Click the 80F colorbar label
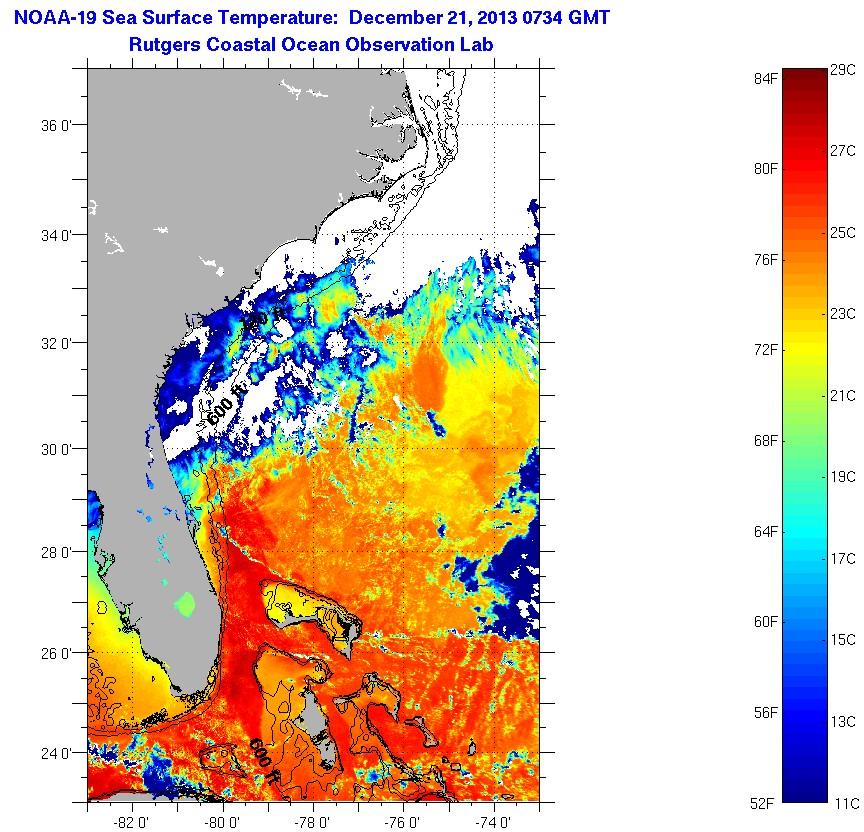Screen dimensions: 864x832 click(765, 169)
